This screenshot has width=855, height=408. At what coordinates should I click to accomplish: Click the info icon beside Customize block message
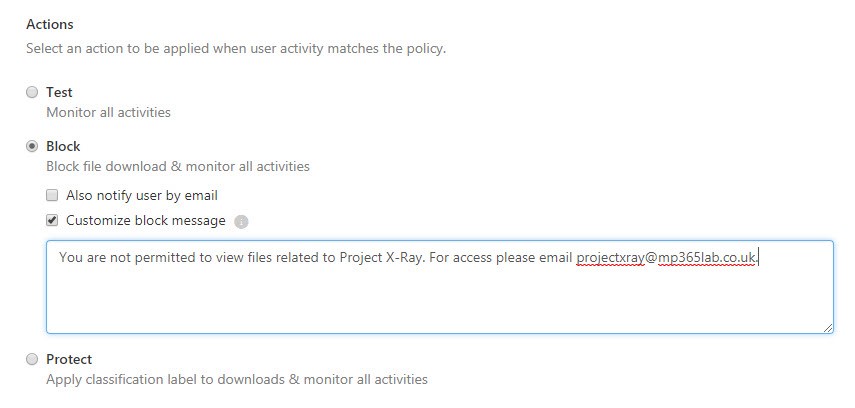click(241, 222)
